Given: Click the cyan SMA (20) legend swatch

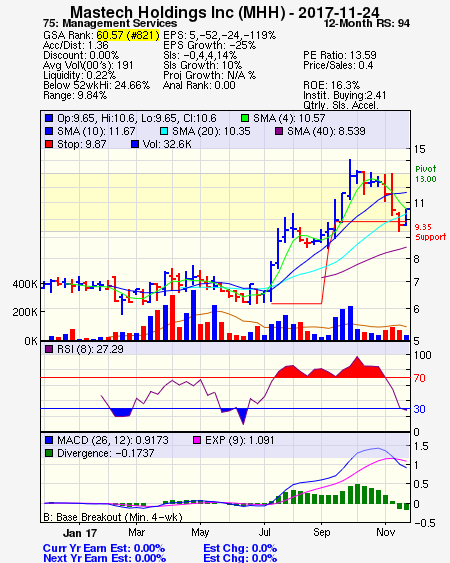Looking at the screenshot, I should pyautogui.click(x=164, y=131).
